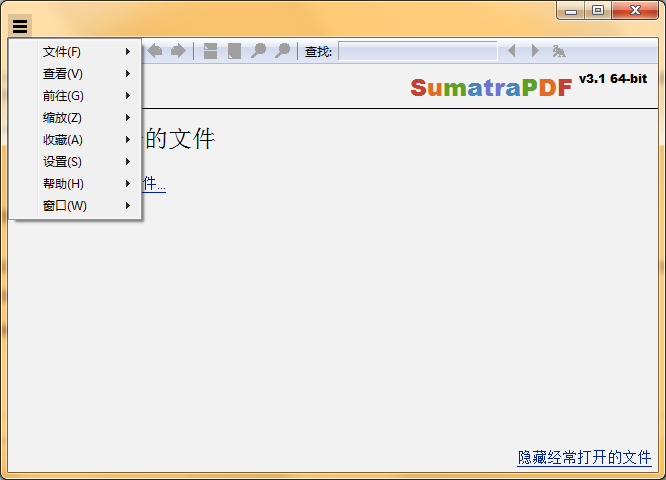
Task: Expand submenu arrow beside 窗口(W)
Action: pyautogui.click(x=127, y=206)
